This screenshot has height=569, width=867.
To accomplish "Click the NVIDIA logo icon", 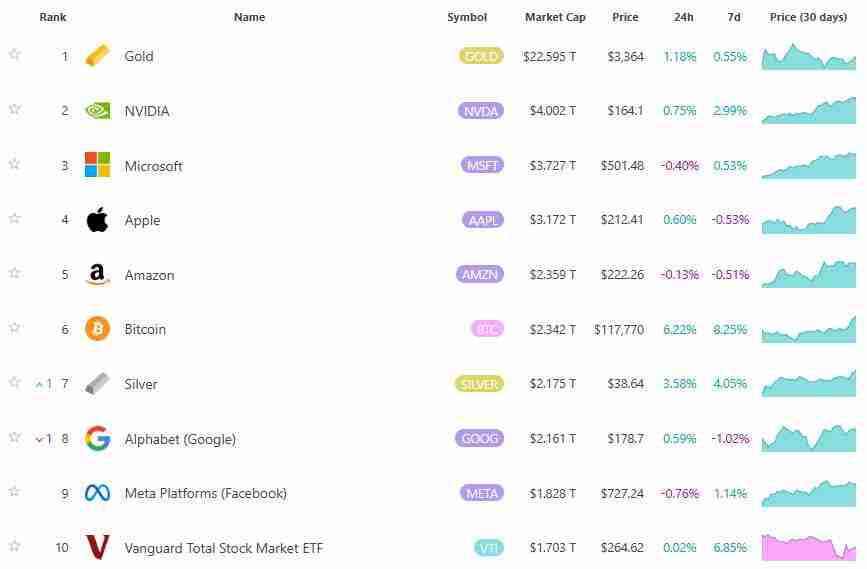I will click(97, 111).
